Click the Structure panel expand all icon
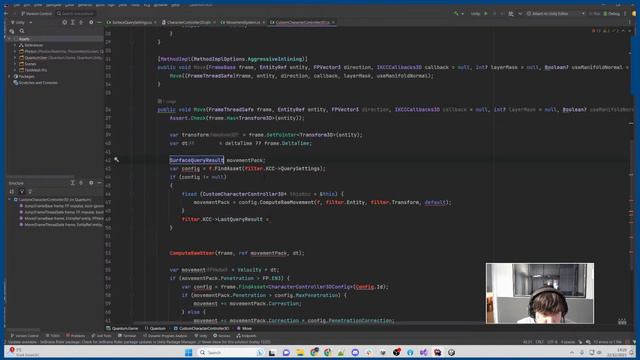This screenshot has width=640, height=360. click(x=73, y=183)
